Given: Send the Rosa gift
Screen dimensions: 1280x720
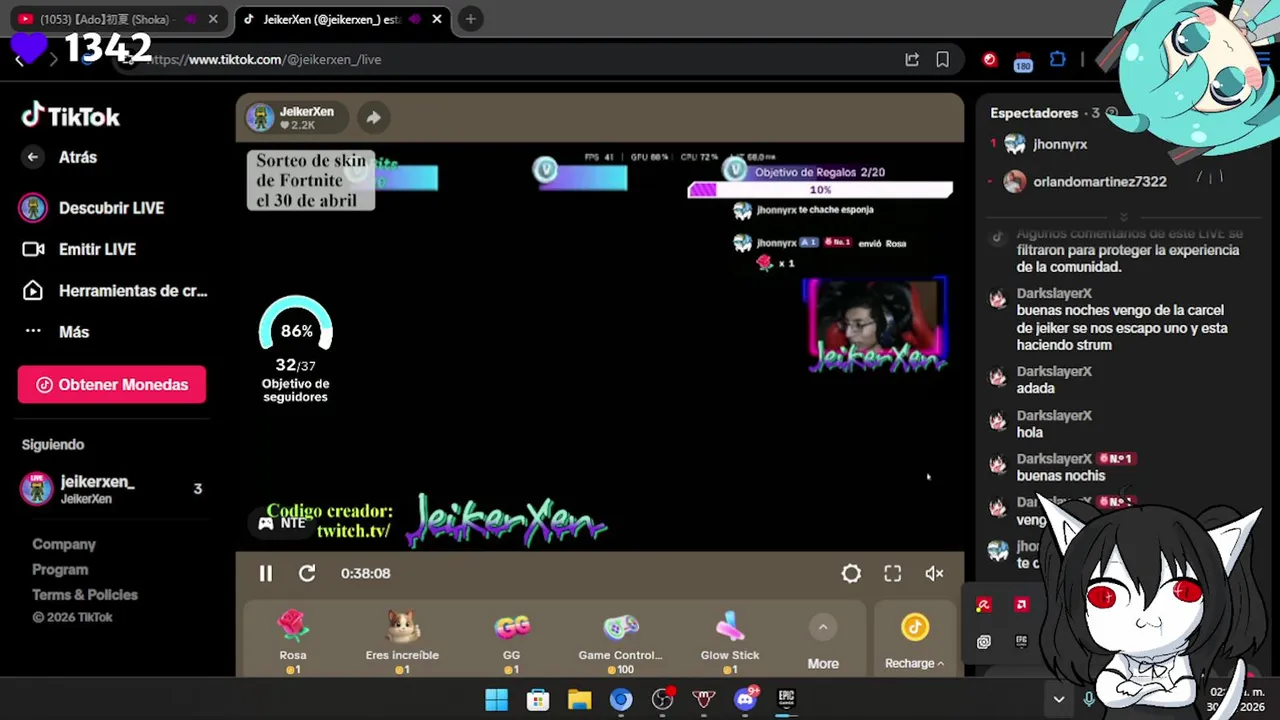Looking at the screenshot, I should tap(293, 641).
